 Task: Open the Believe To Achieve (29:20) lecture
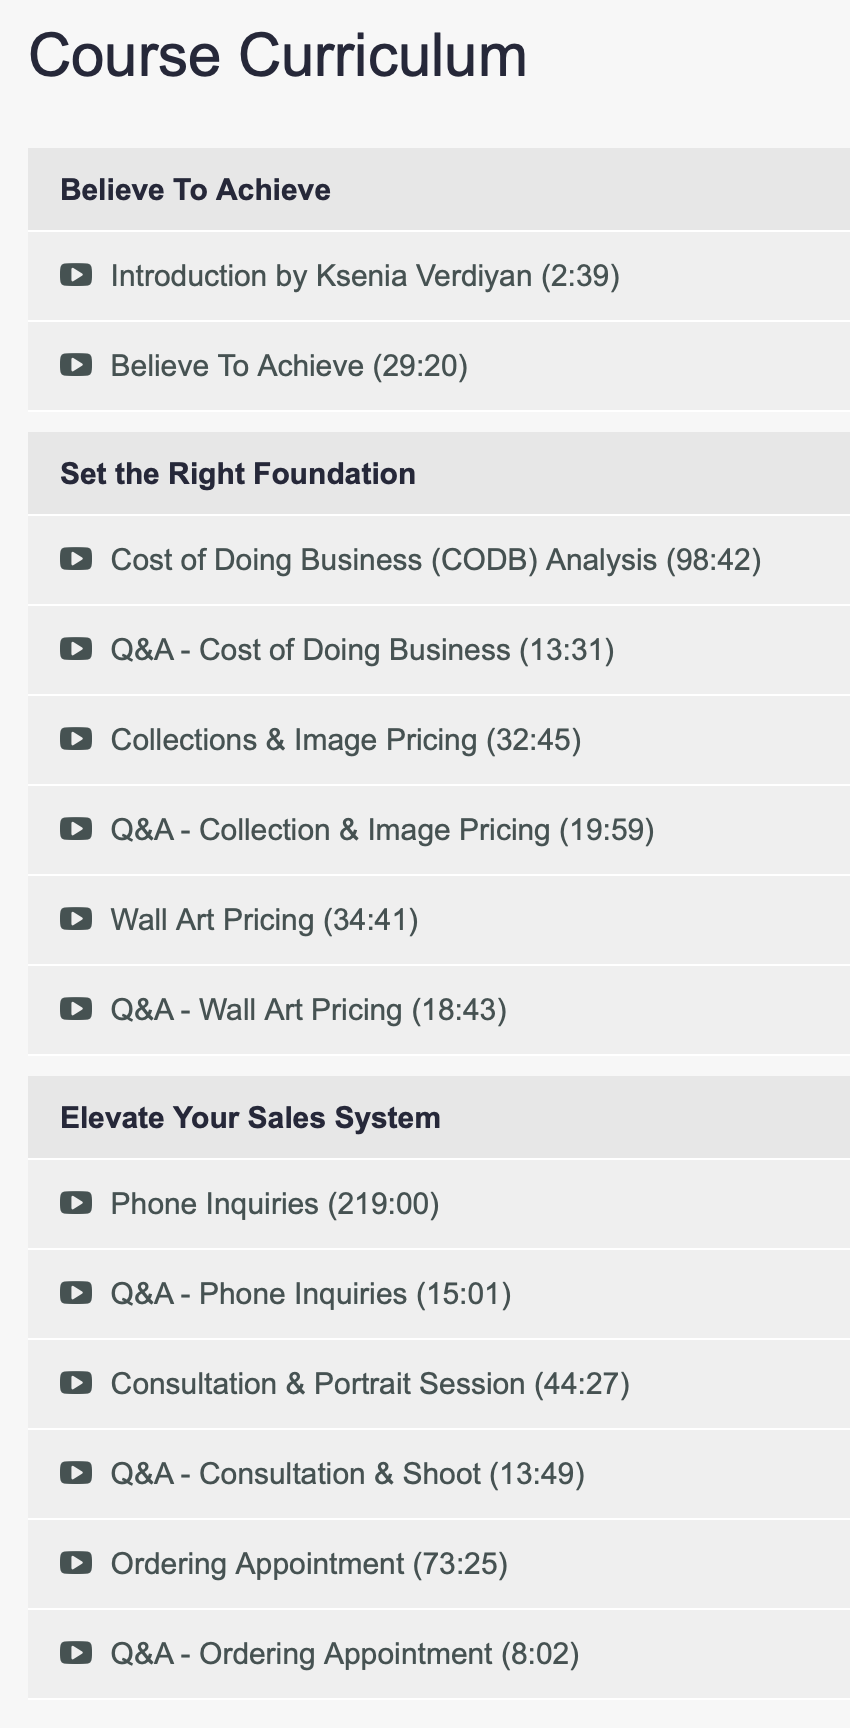439,366
